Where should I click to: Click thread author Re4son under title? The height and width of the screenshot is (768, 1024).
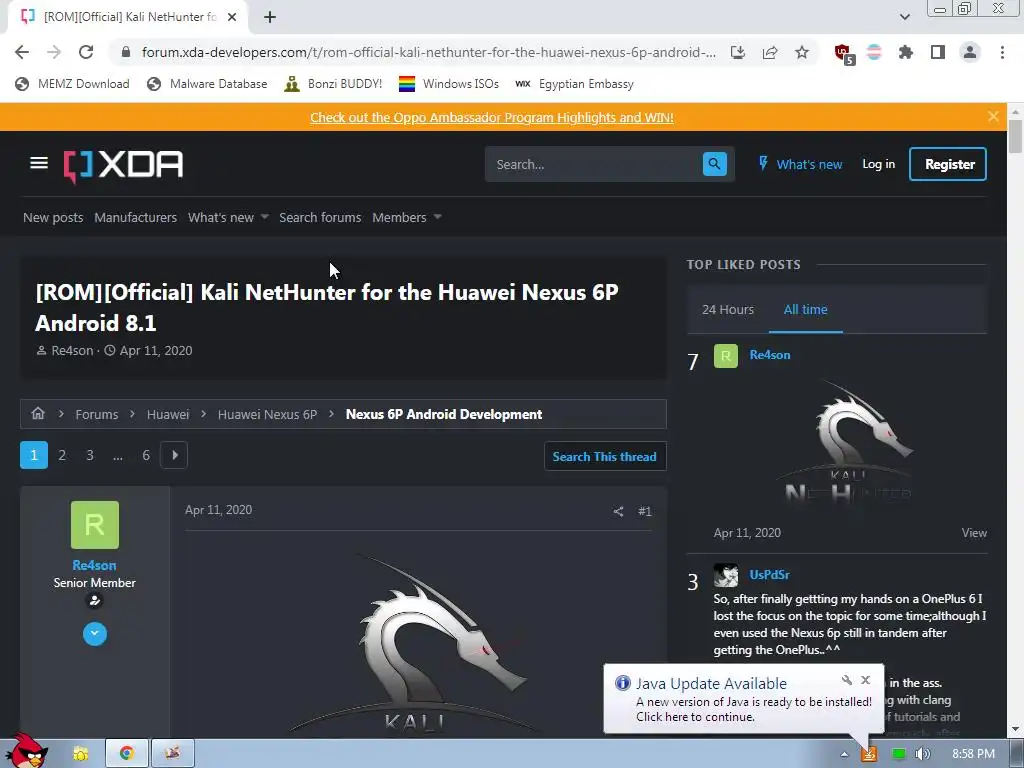coord(72,351)
